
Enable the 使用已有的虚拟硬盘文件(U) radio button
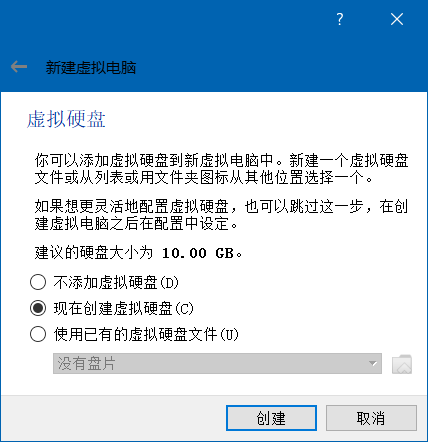point(38,334)
